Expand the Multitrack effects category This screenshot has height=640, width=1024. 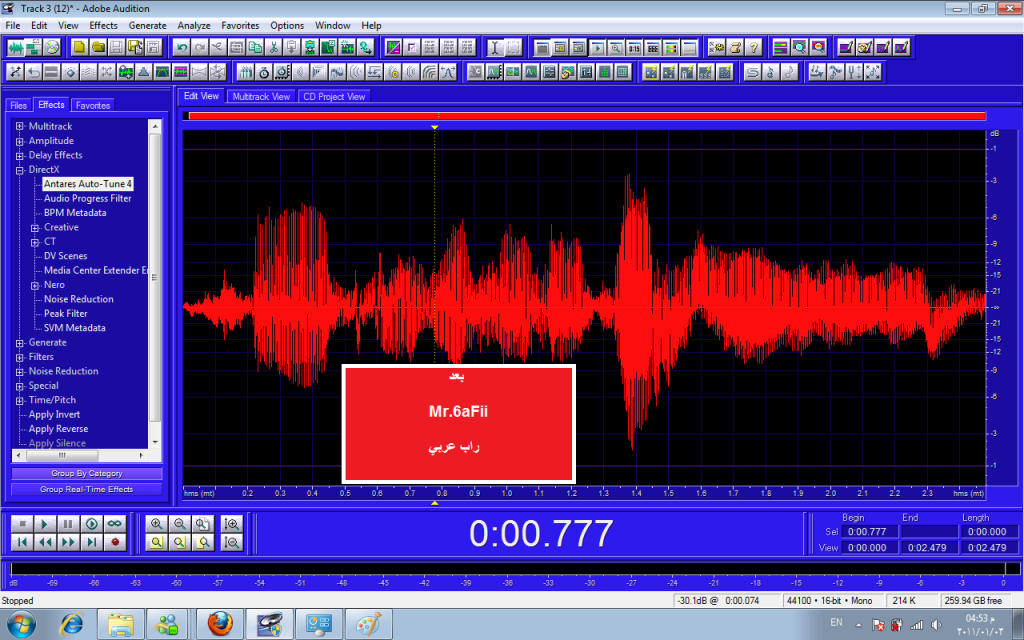pos(20,127)
